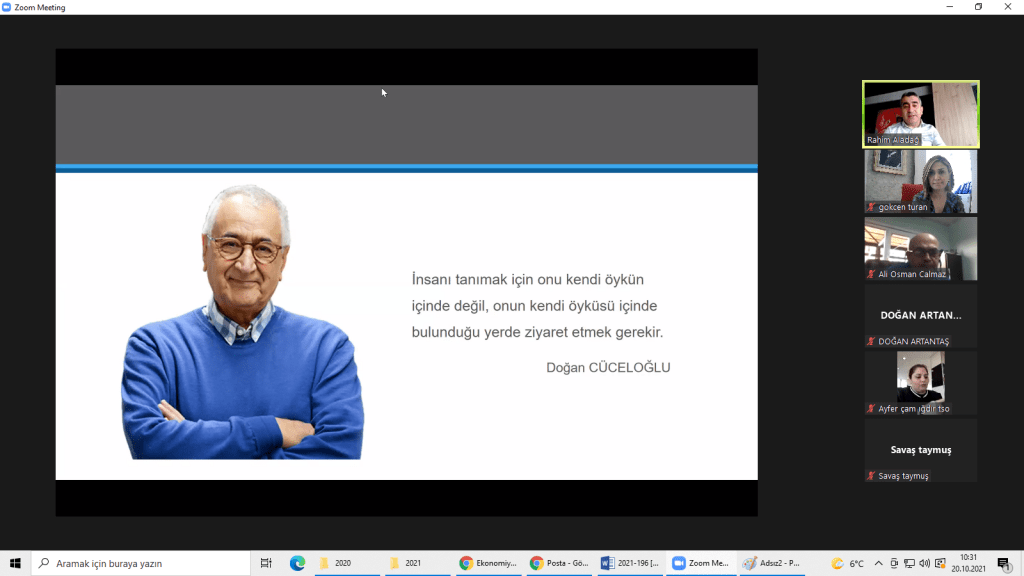1024x576 pixels.
Task: Open the Windows Start menu
Action: [x=15, y=563]
